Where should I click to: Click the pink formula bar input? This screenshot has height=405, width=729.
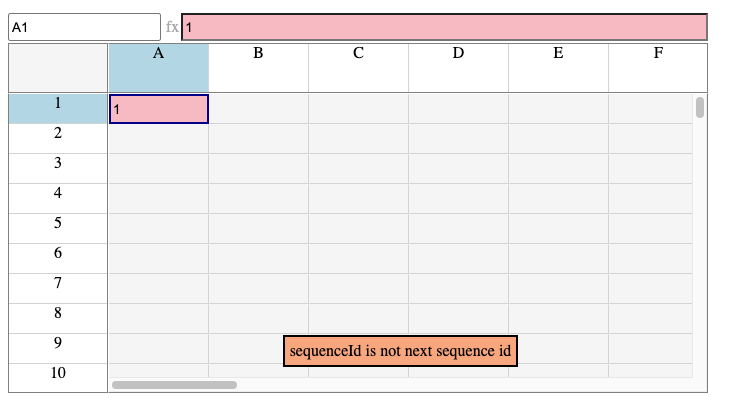tap(444, 27)
